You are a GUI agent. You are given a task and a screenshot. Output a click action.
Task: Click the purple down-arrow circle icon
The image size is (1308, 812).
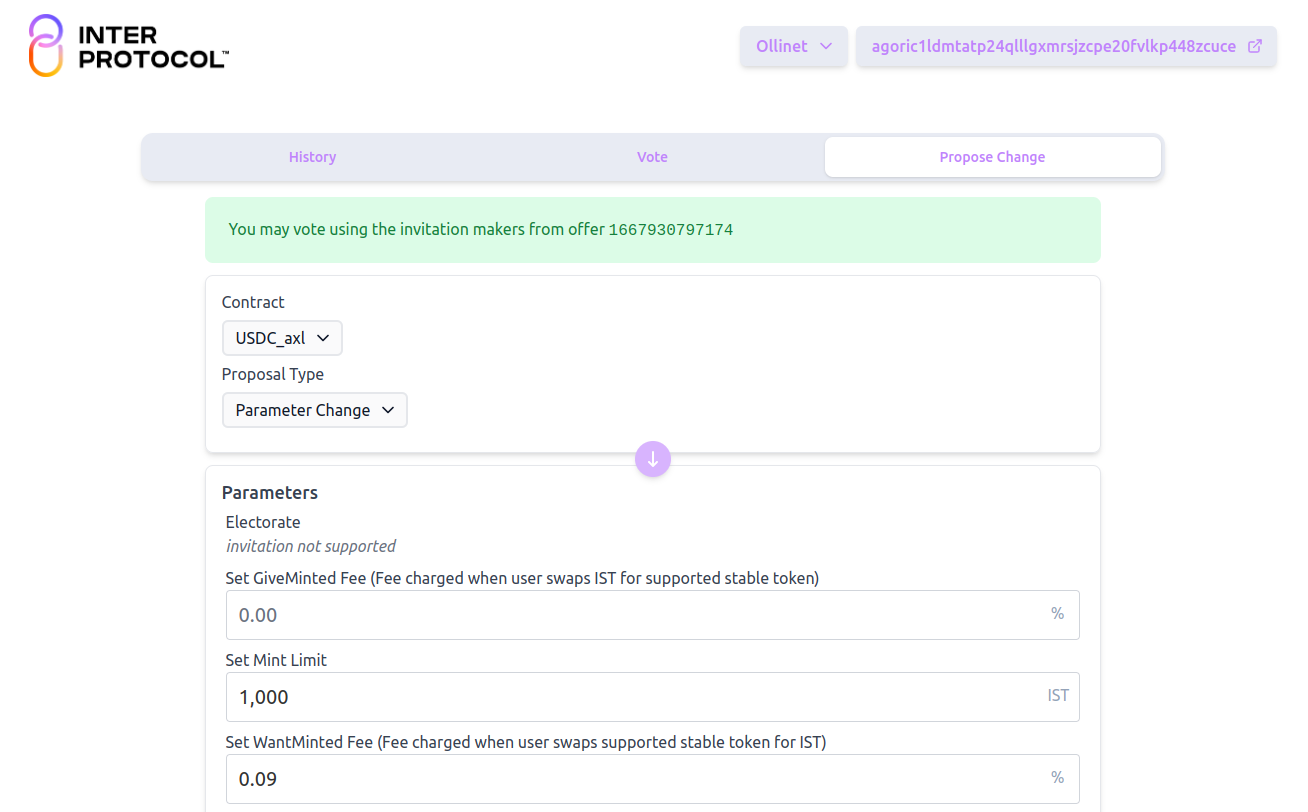tap(653, 459)
